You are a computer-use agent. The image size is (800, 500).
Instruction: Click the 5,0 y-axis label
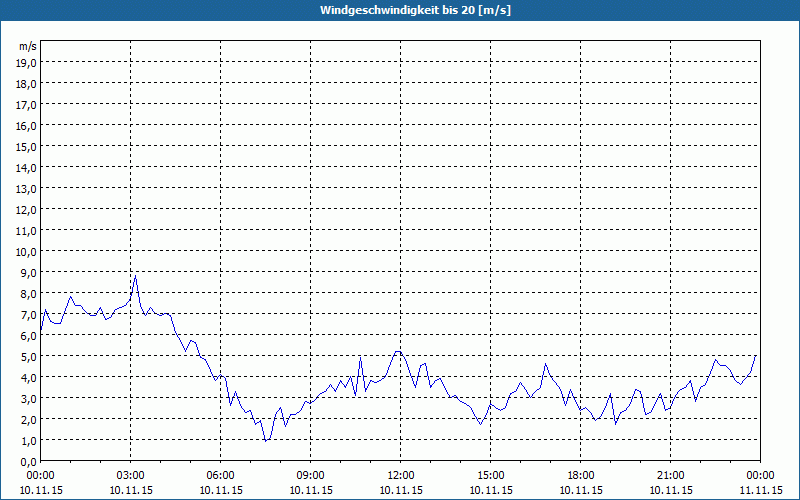(29, 357)
